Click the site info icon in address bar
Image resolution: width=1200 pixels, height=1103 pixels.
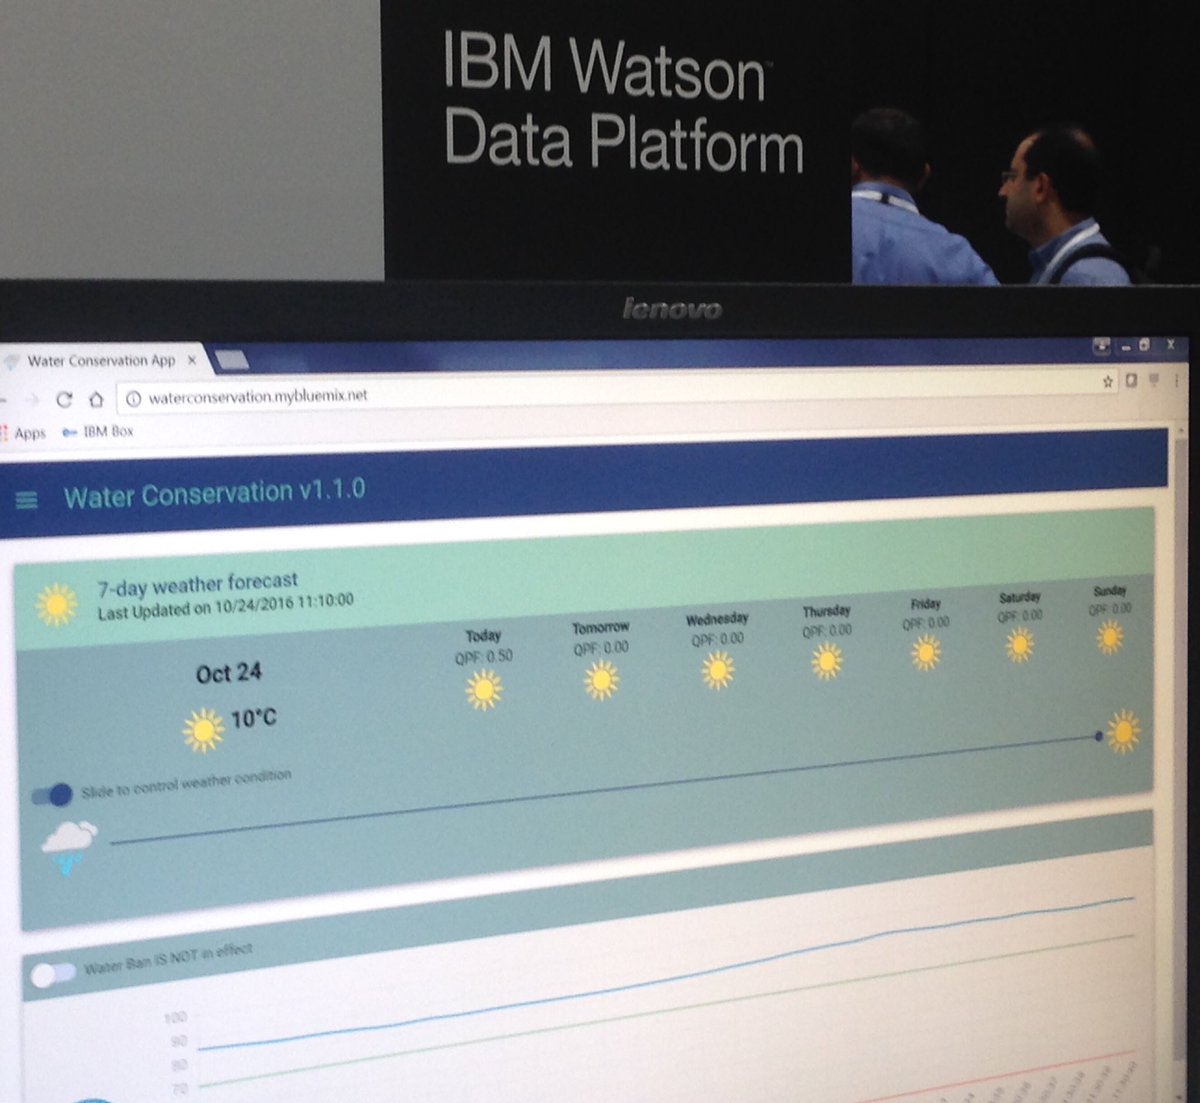tap(132, 398)
